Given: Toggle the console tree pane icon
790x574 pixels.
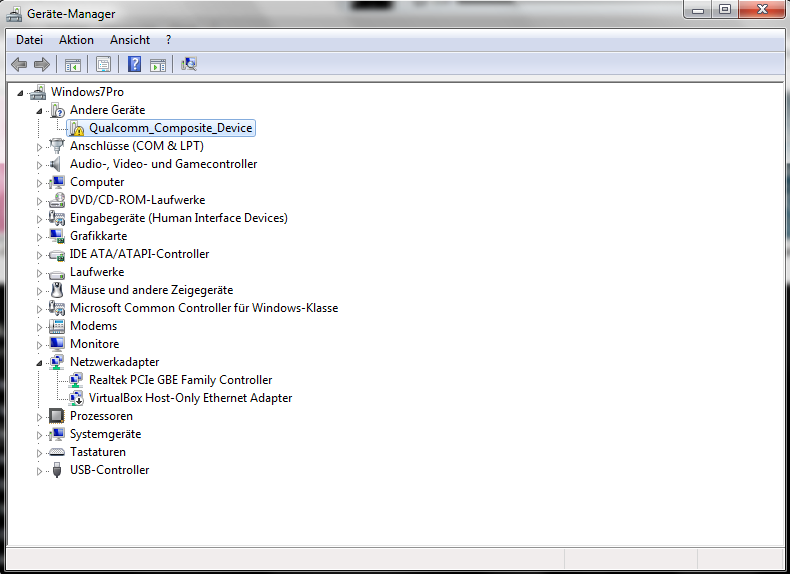Looking at the screenshot, I should (73, 65).
